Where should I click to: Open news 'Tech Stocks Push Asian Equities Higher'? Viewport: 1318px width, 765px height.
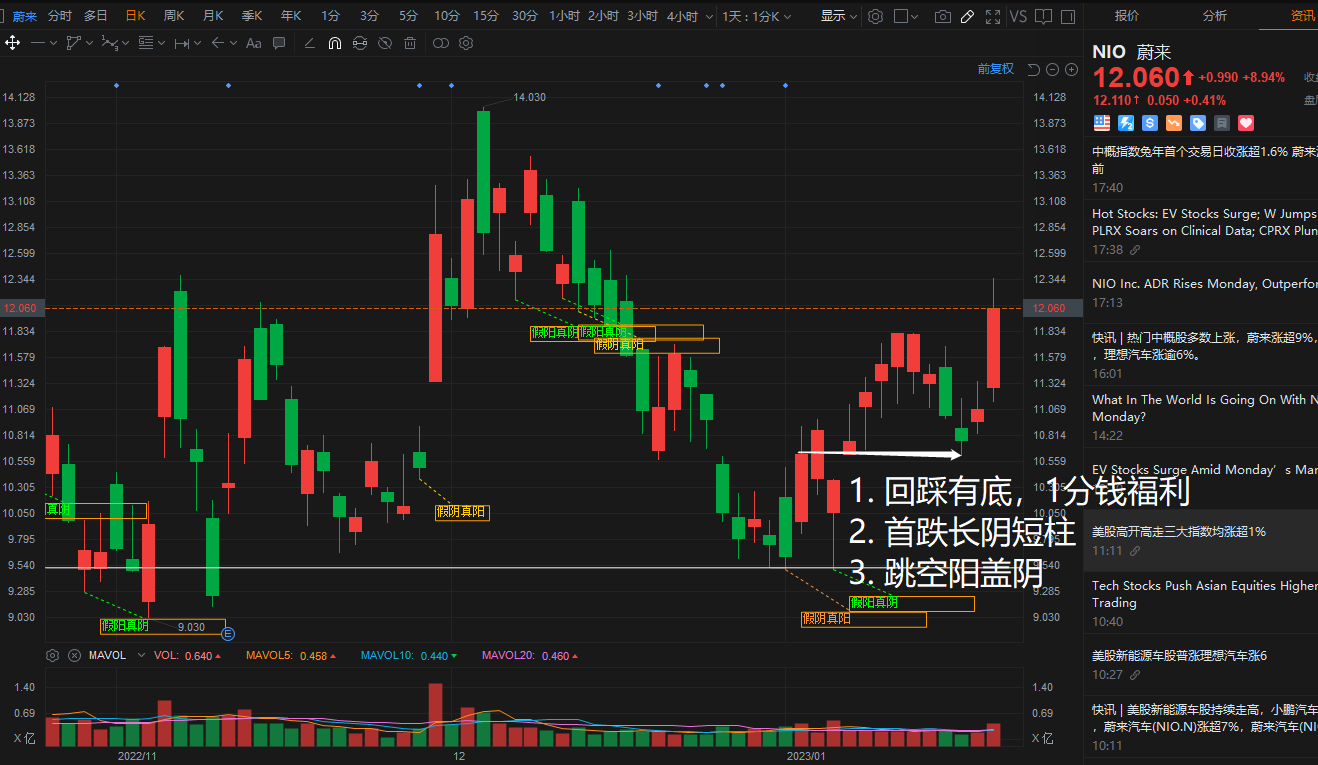[1205, 594]
